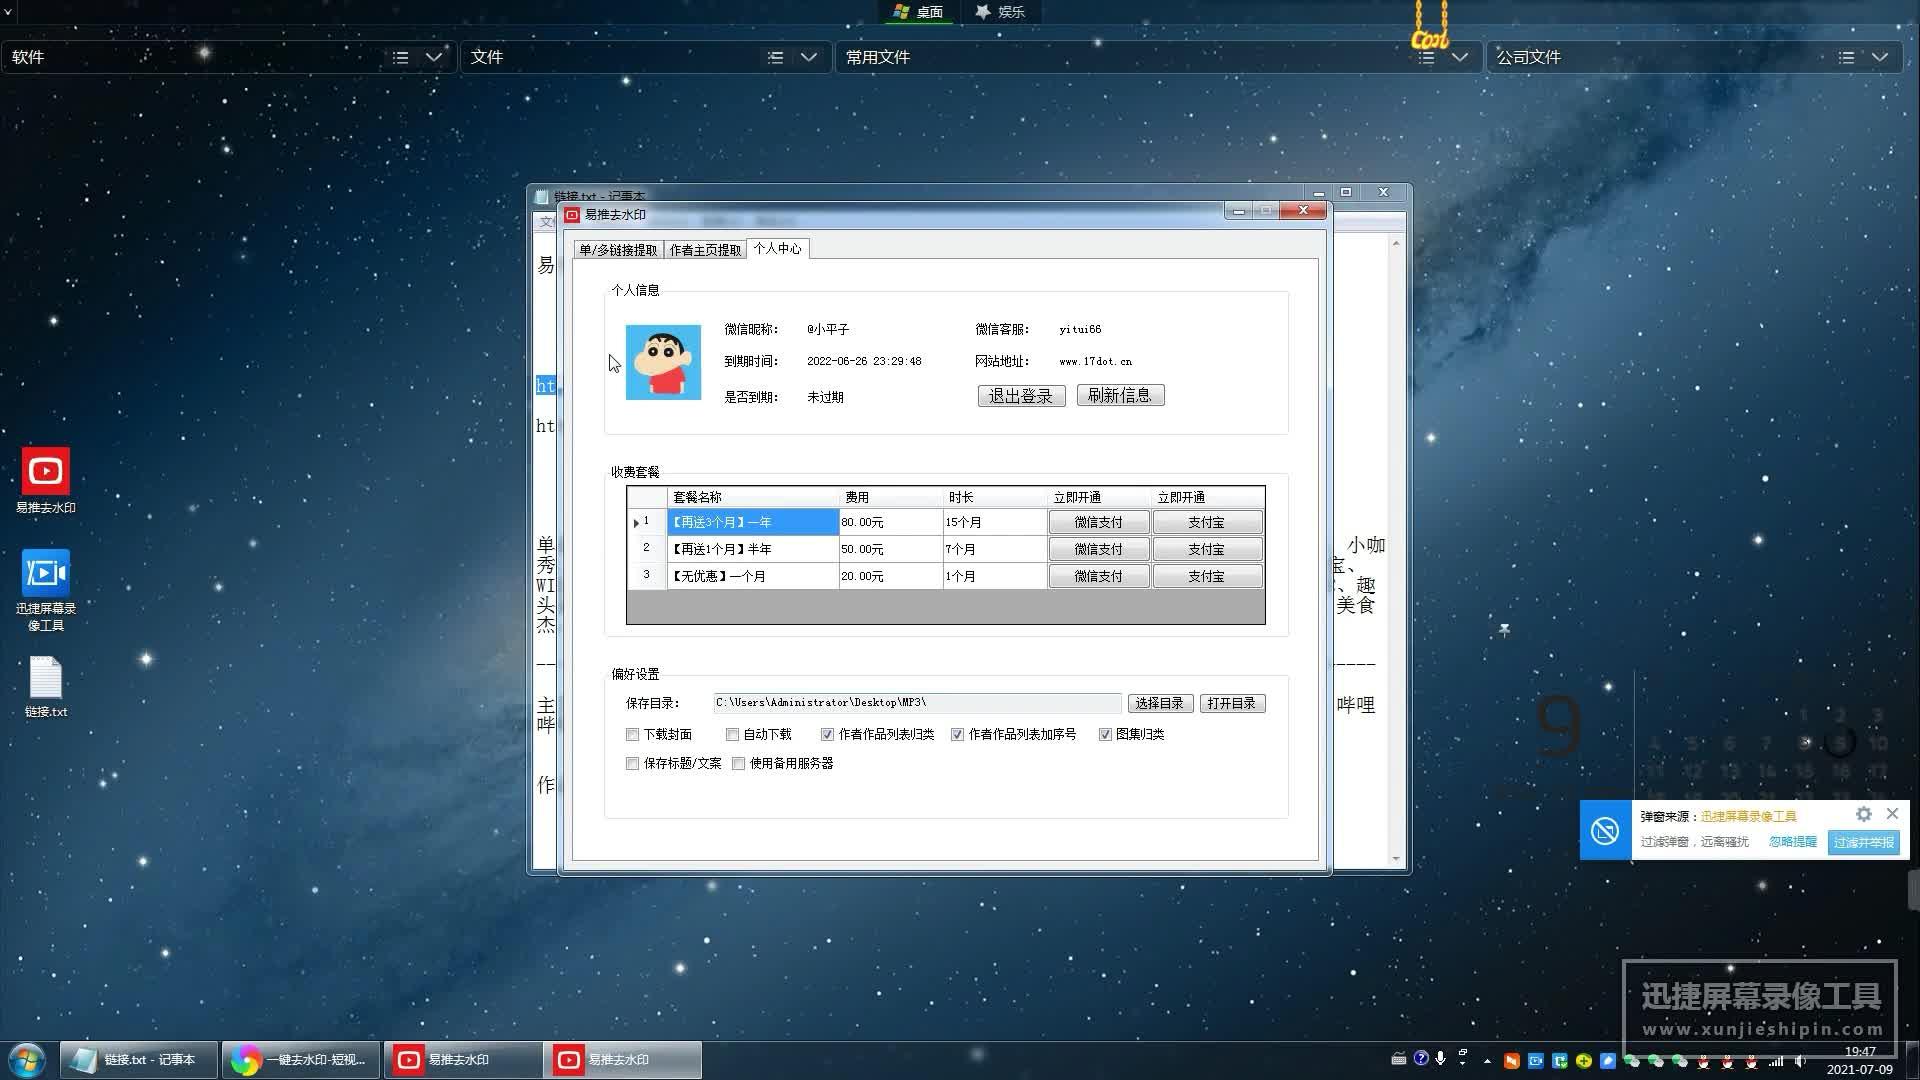Enable 保存标题/文案 checkbox
1920x1080 pixels.
(632, 764)
